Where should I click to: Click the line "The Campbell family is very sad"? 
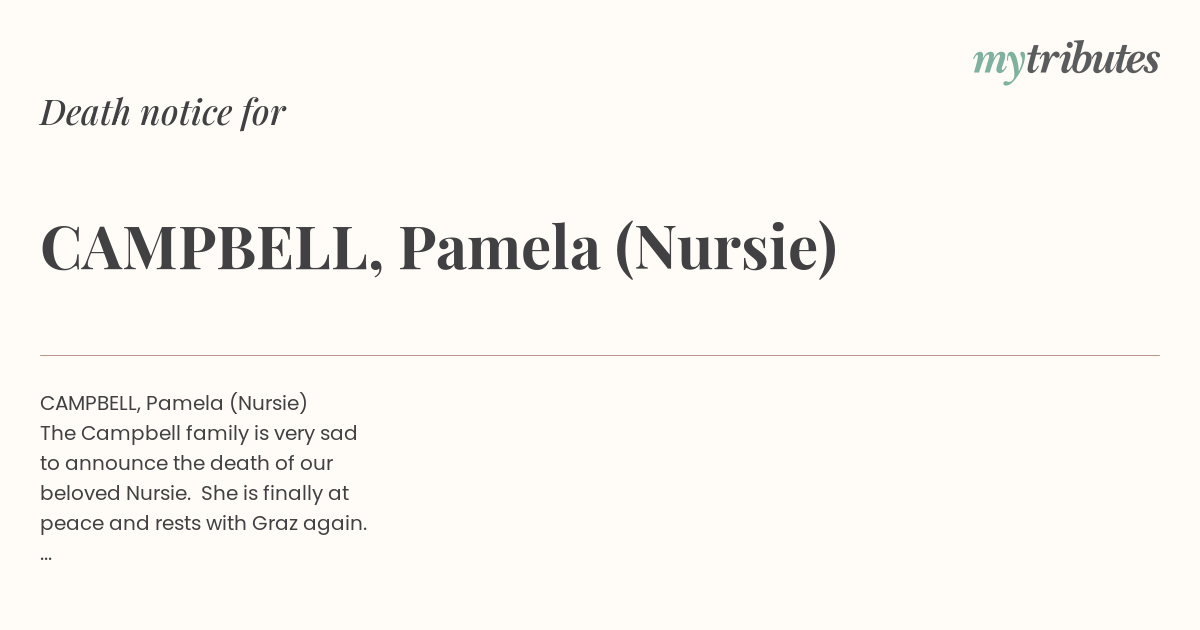pos(198,433)
